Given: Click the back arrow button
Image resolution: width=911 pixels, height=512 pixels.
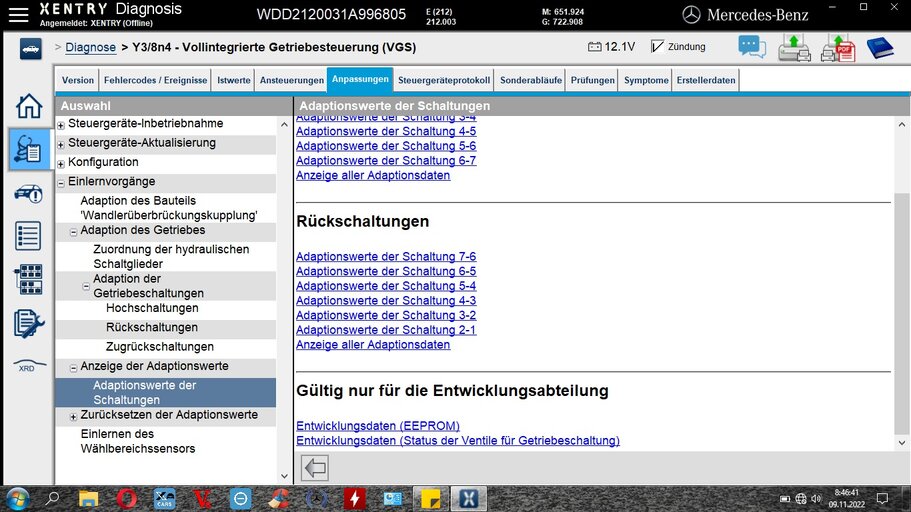Looking at the screenshot, I should 315,467.
